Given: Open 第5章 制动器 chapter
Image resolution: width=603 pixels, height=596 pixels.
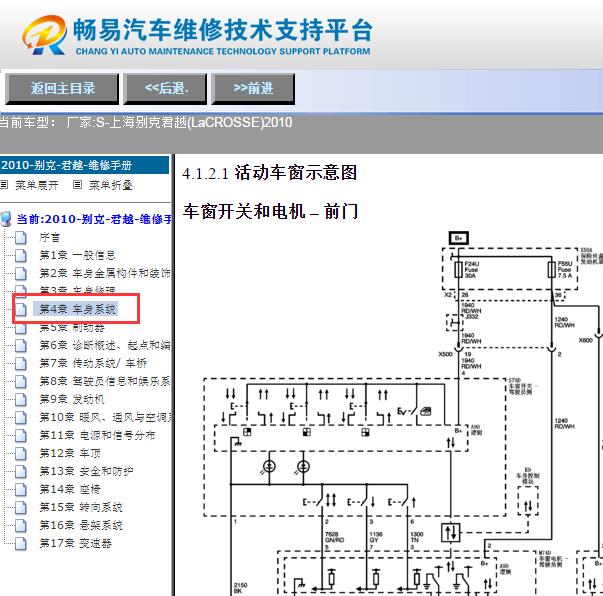Looking at the screenshot, I should click(x=72, y=327).
